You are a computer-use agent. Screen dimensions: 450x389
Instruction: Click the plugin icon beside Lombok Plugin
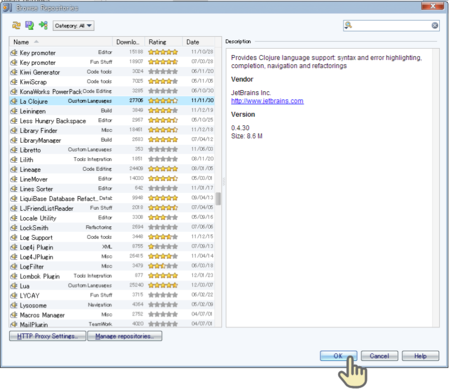coord(14,276)
